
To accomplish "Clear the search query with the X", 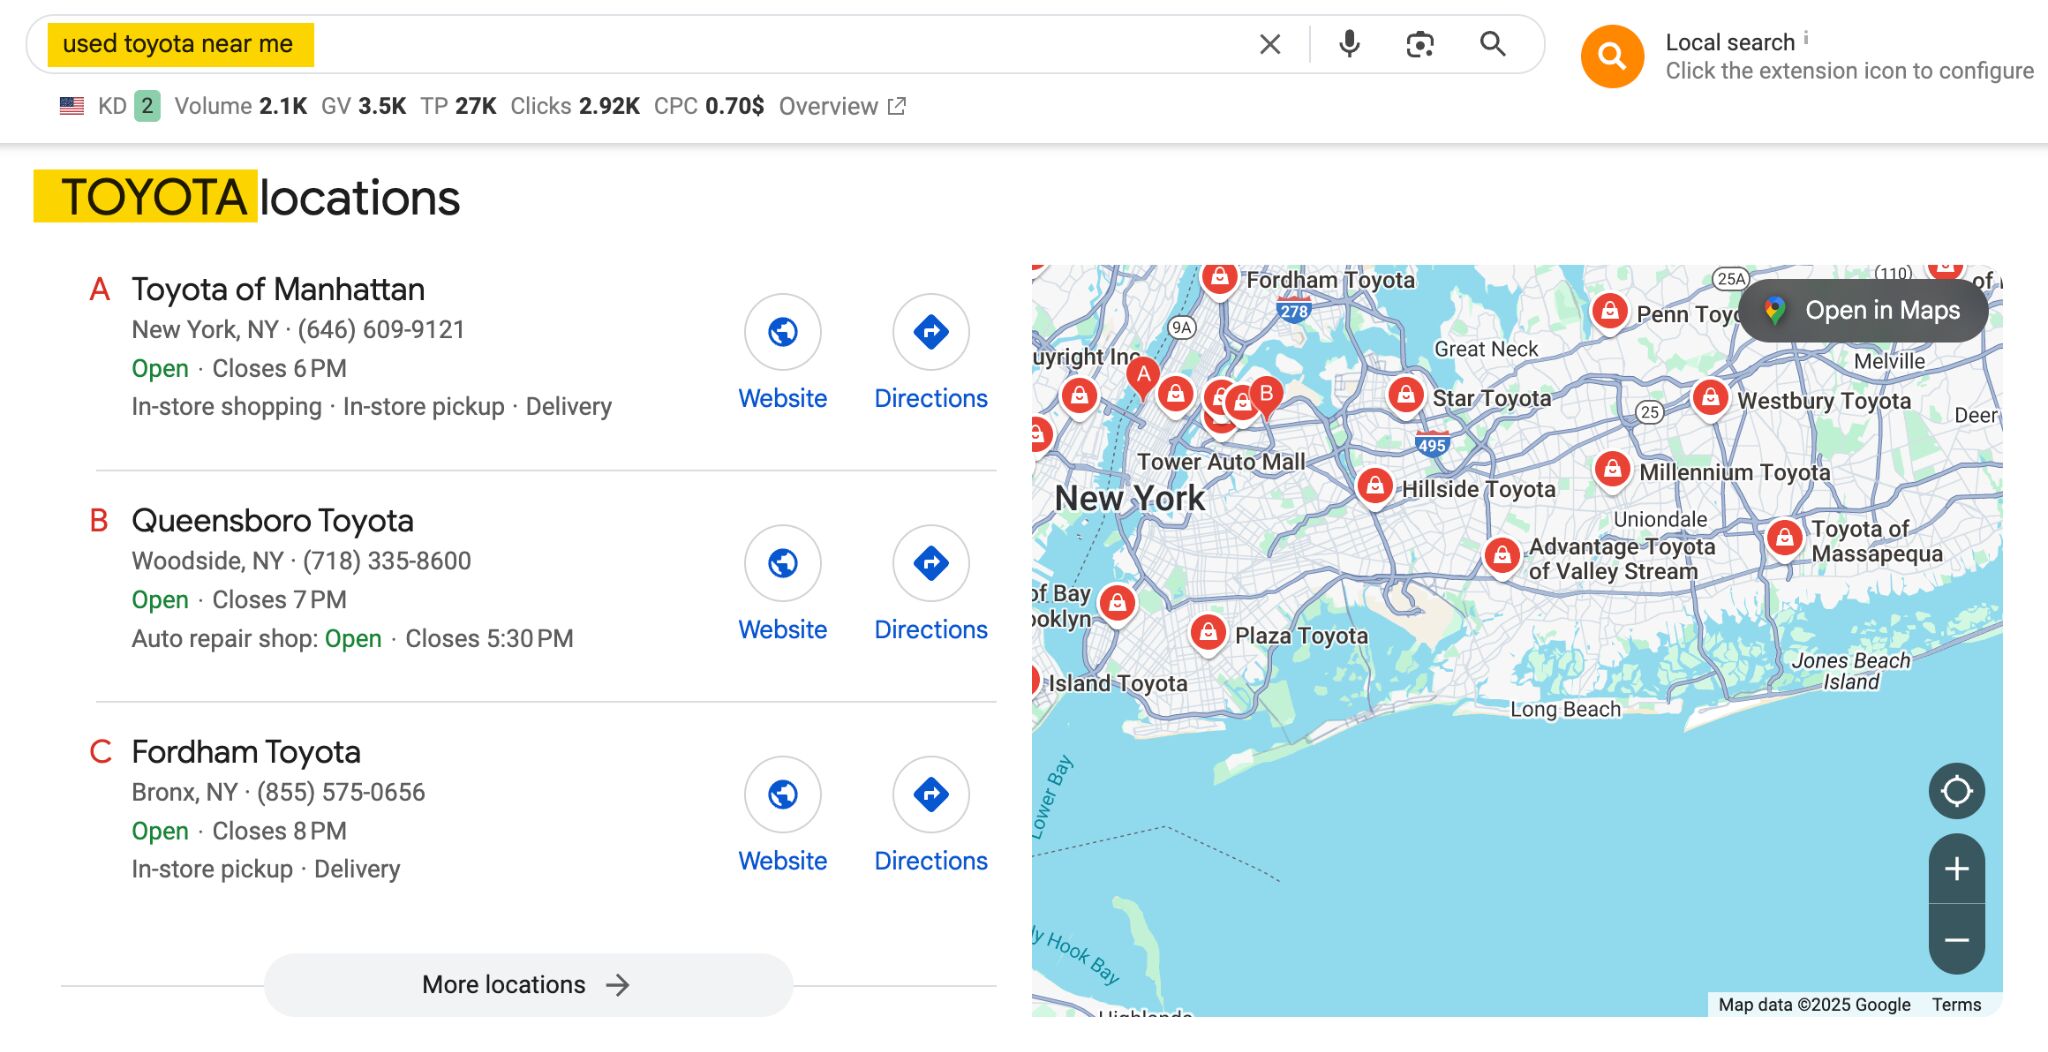I will click(x=1268, y=44).
